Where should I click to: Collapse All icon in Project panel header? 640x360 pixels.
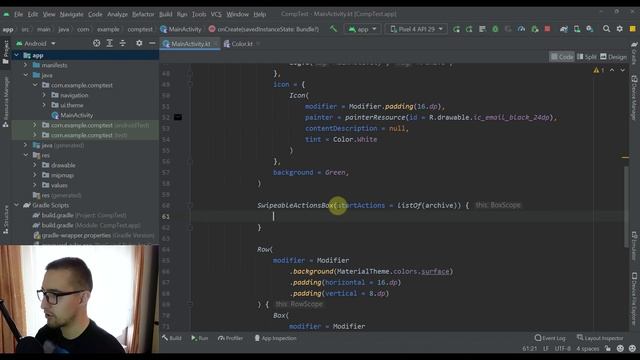[x=122, y=43]
